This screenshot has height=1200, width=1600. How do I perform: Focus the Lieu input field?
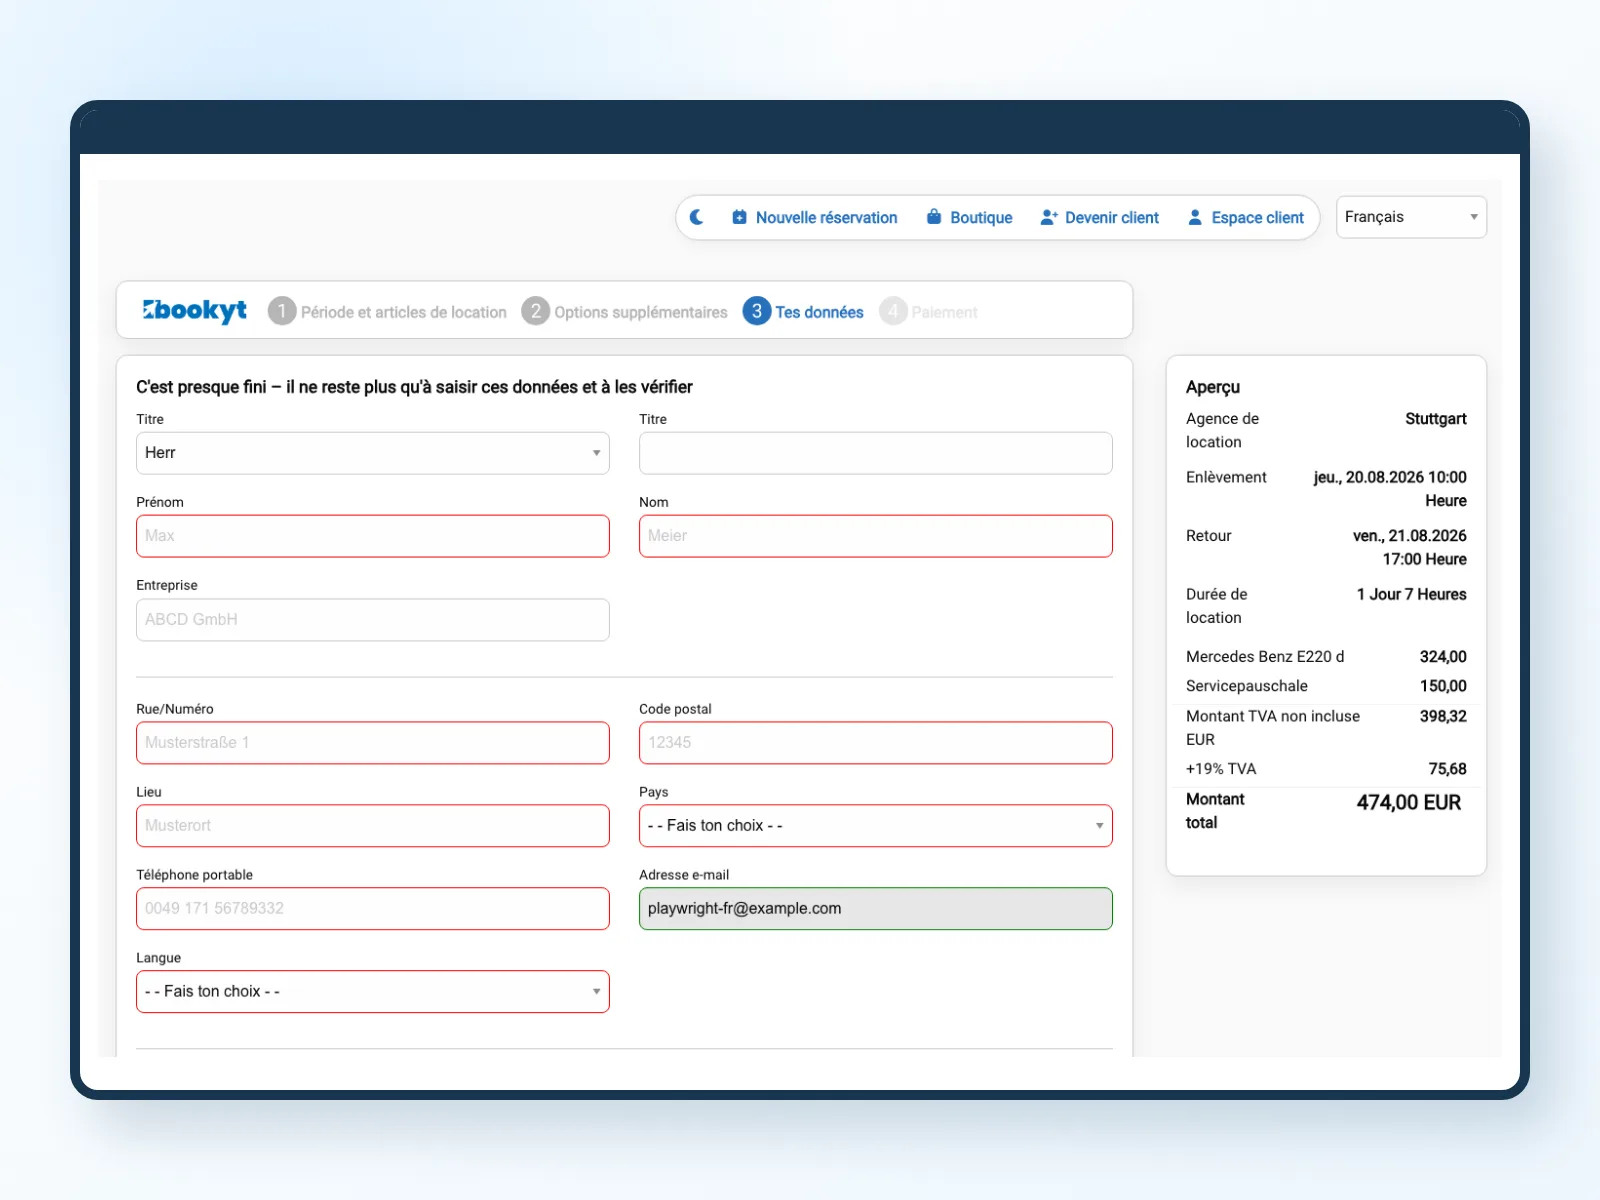[373, 826]
